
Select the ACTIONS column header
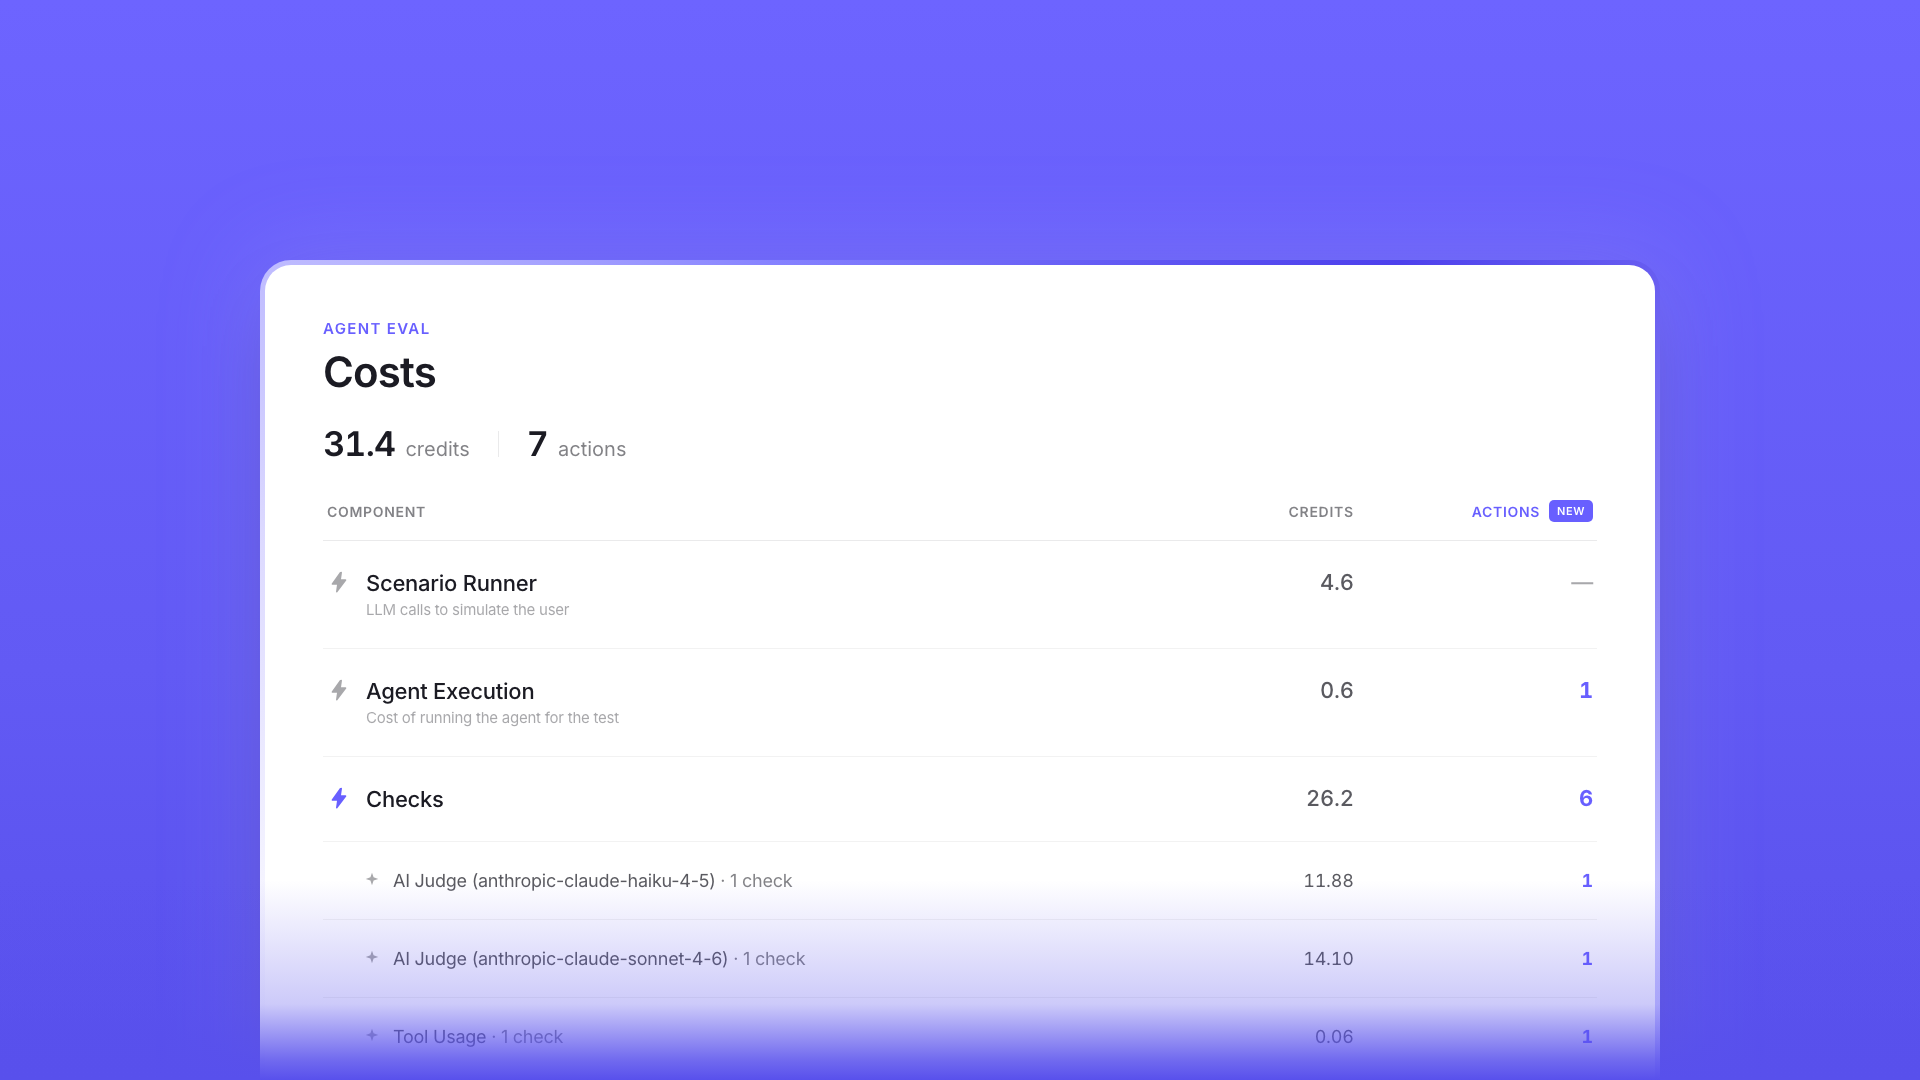(1505, 512)
